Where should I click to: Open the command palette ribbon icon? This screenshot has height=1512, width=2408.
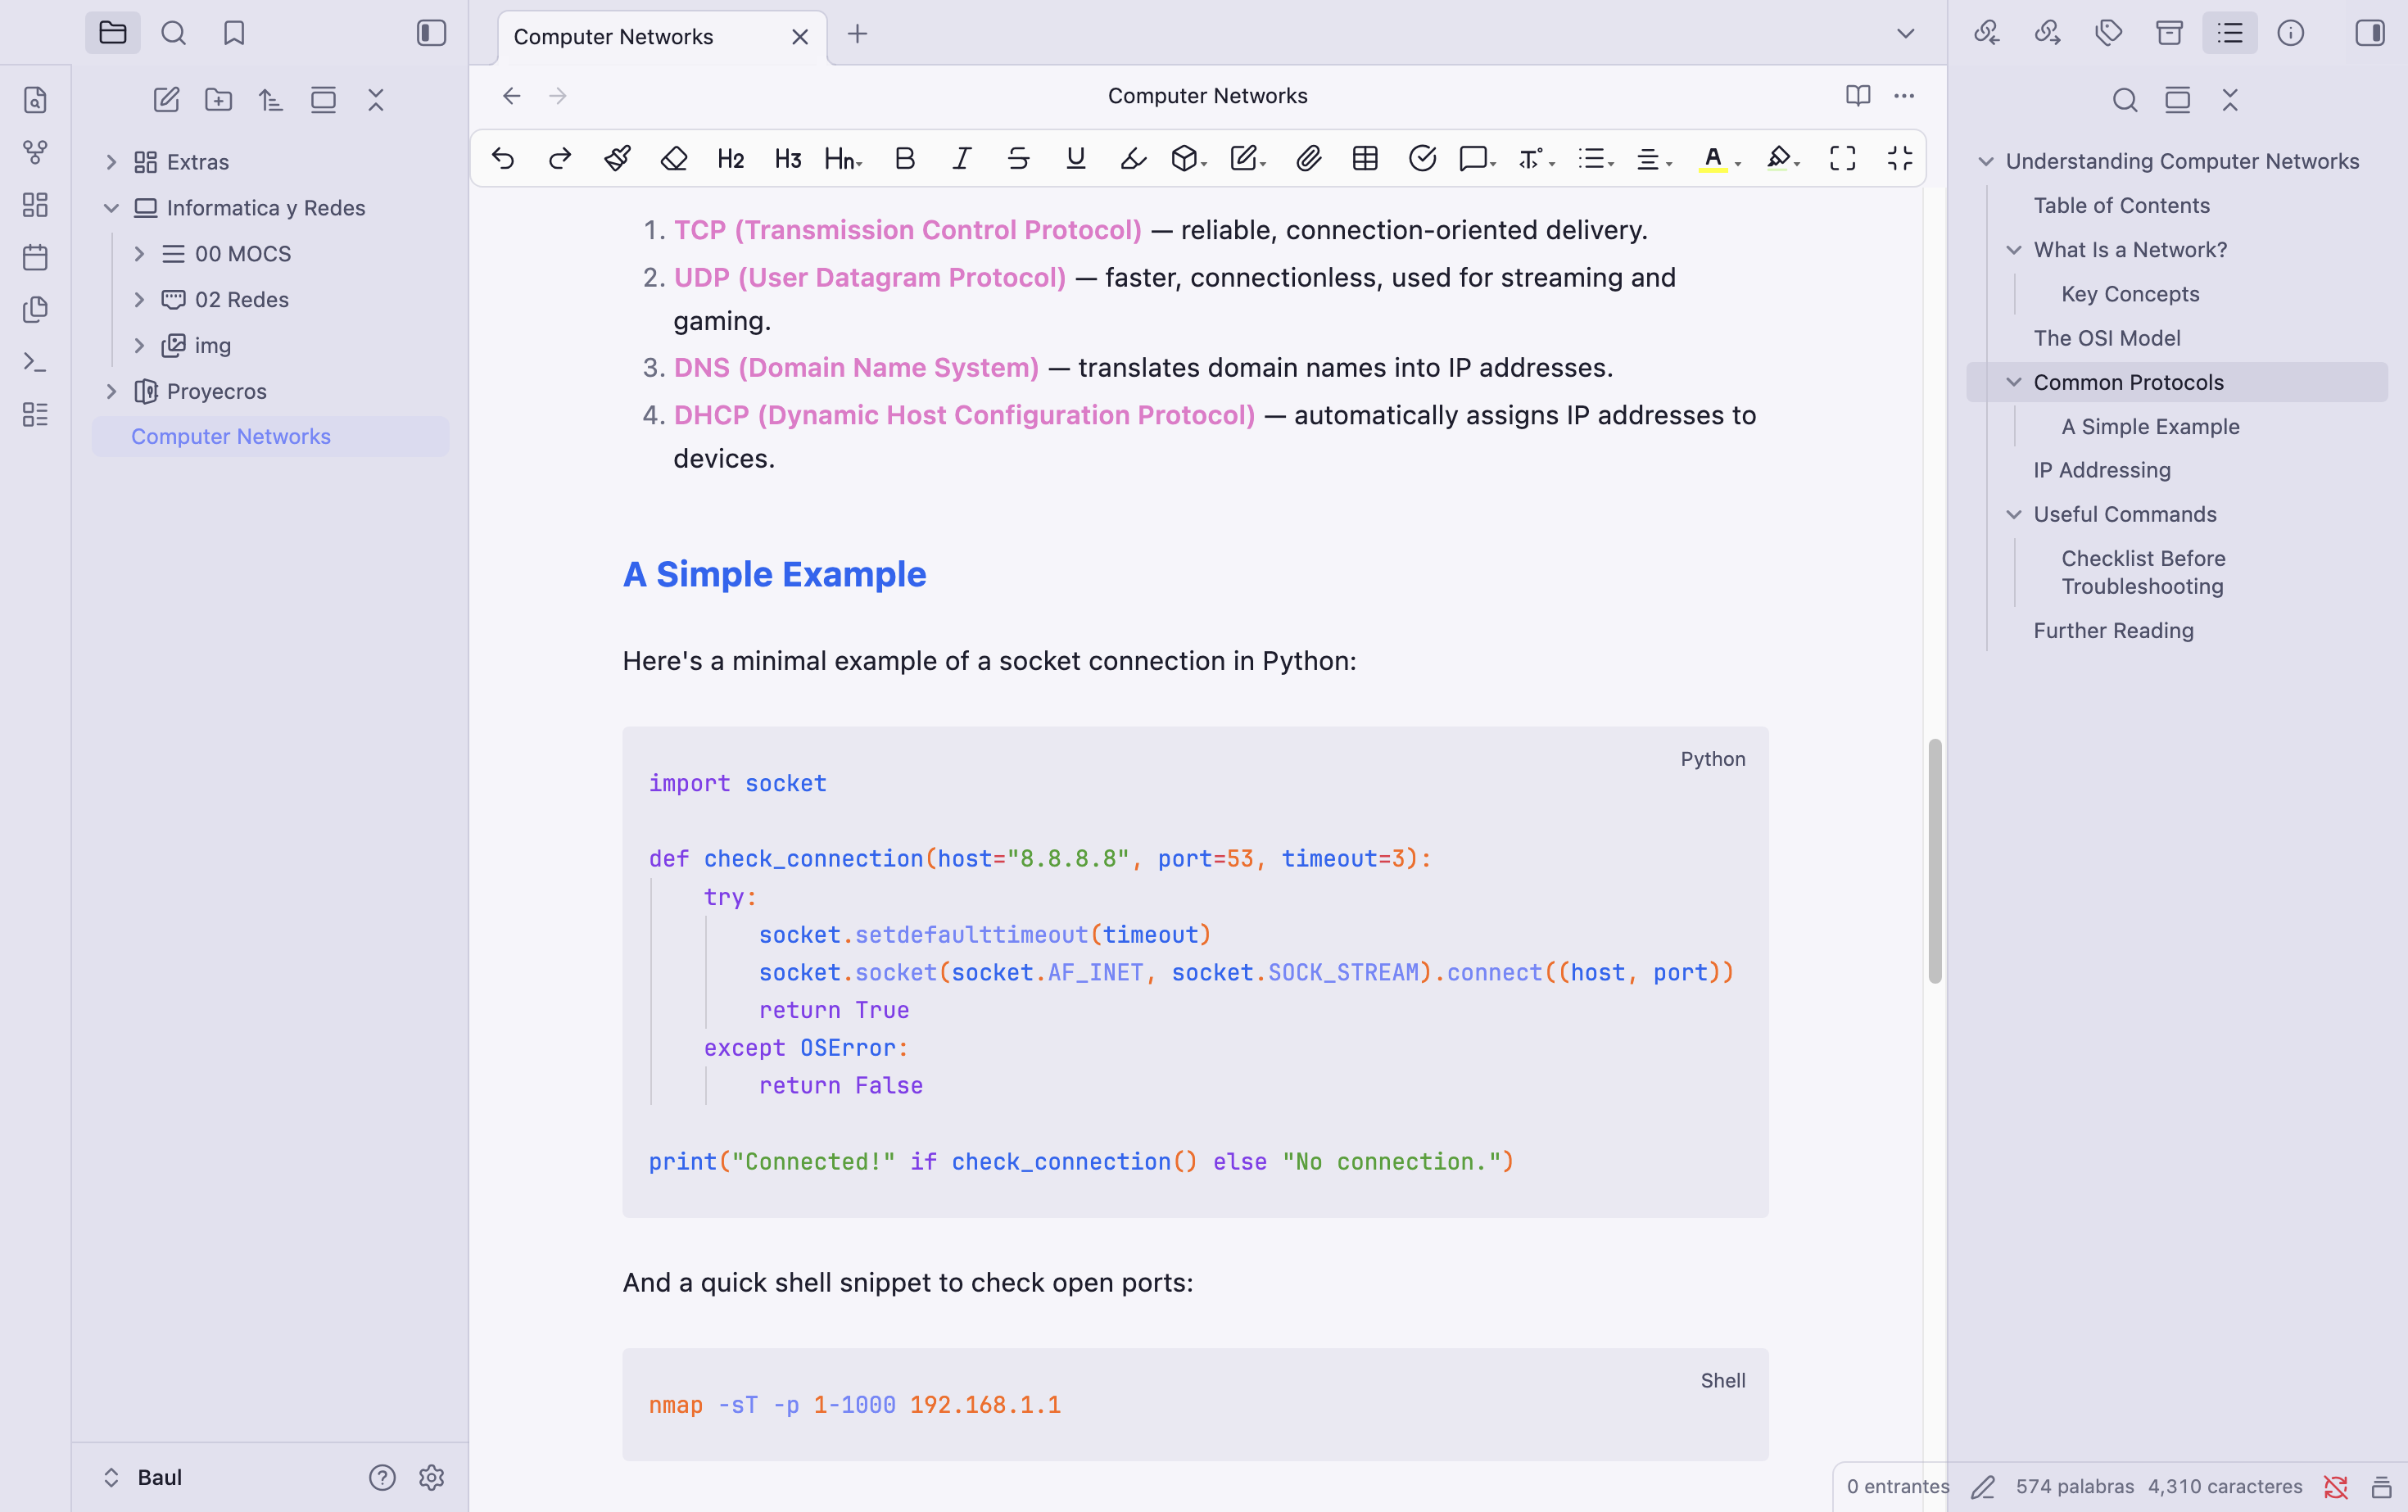tap(35, 361)
